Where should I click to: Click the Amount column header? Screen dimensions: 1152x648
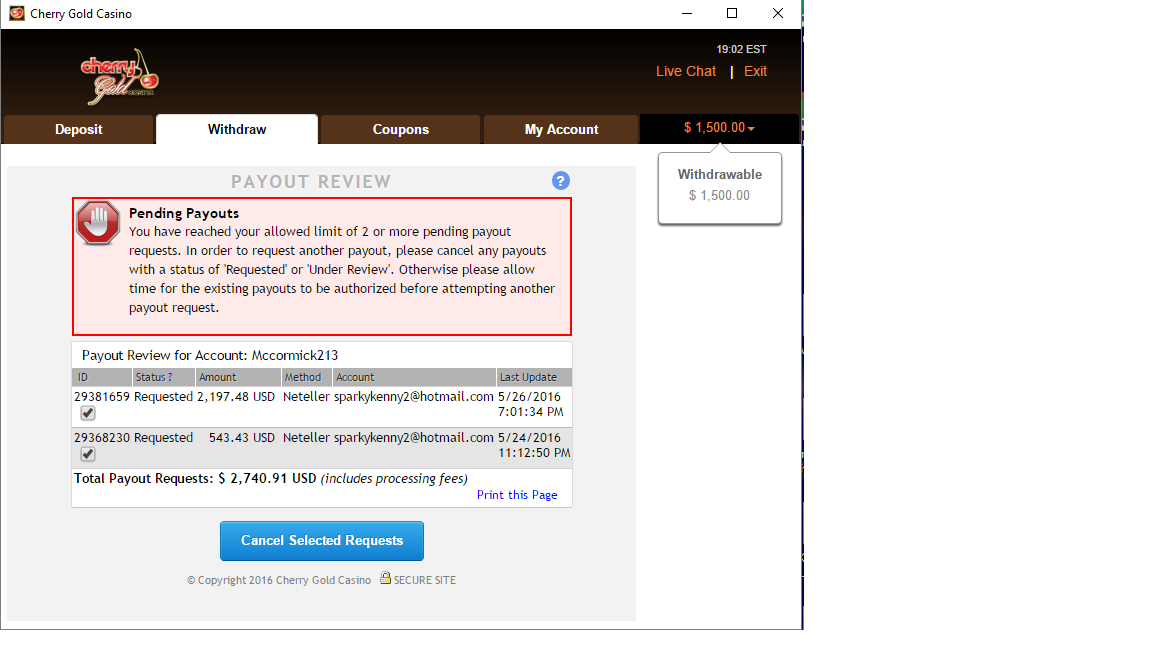[x=239, y=377]
